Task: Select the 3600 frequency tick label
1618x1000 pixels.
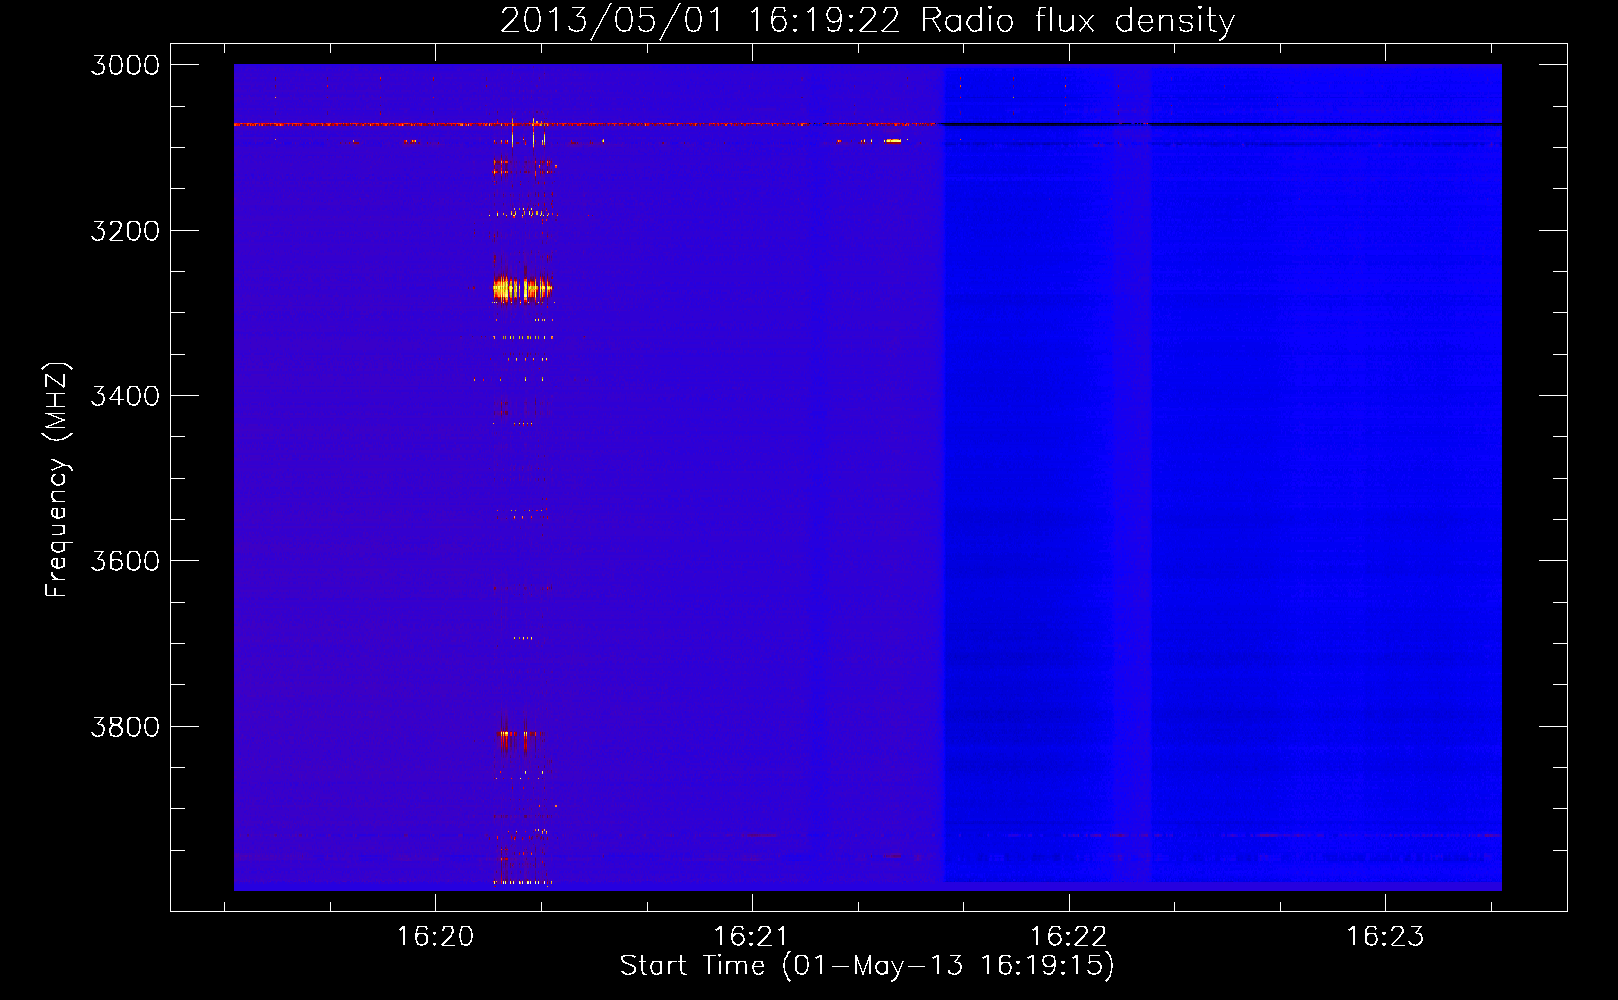Action: [125, 561]
